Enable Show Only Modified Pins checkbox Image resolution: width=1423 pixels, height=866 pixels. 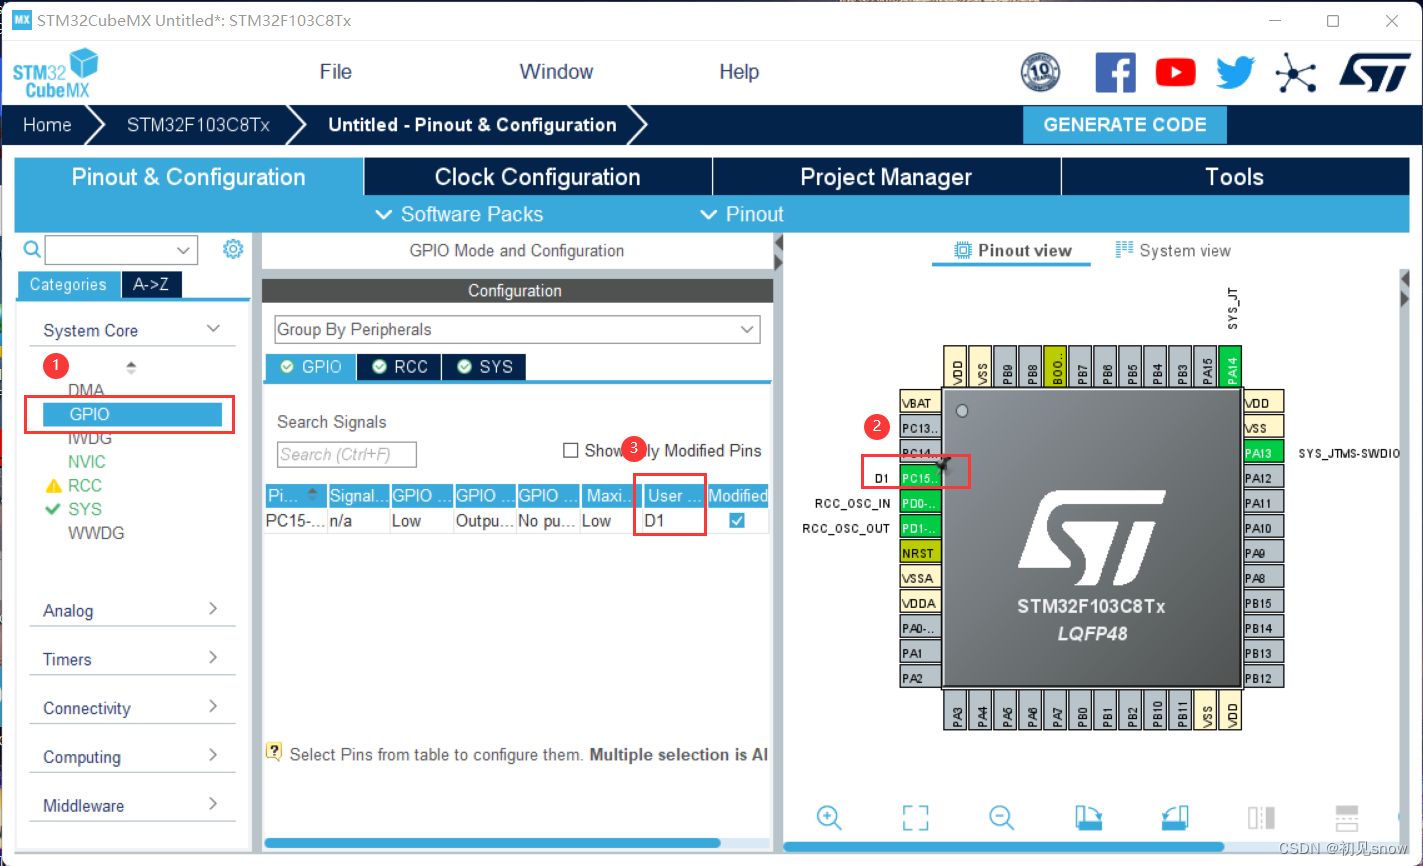point(571,451)
